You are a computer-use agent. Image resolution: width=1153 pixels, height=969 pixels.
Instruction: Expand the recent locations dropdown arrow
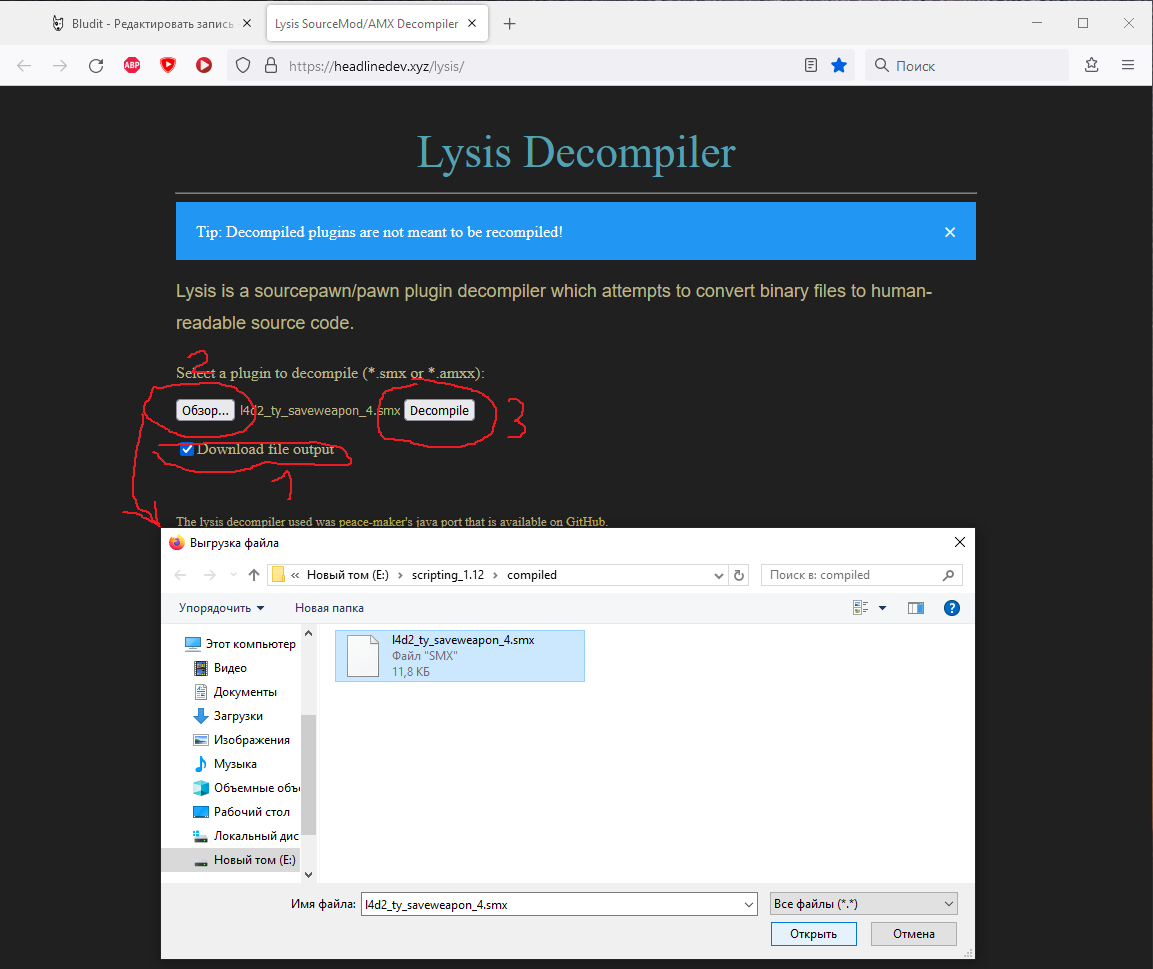233,575
